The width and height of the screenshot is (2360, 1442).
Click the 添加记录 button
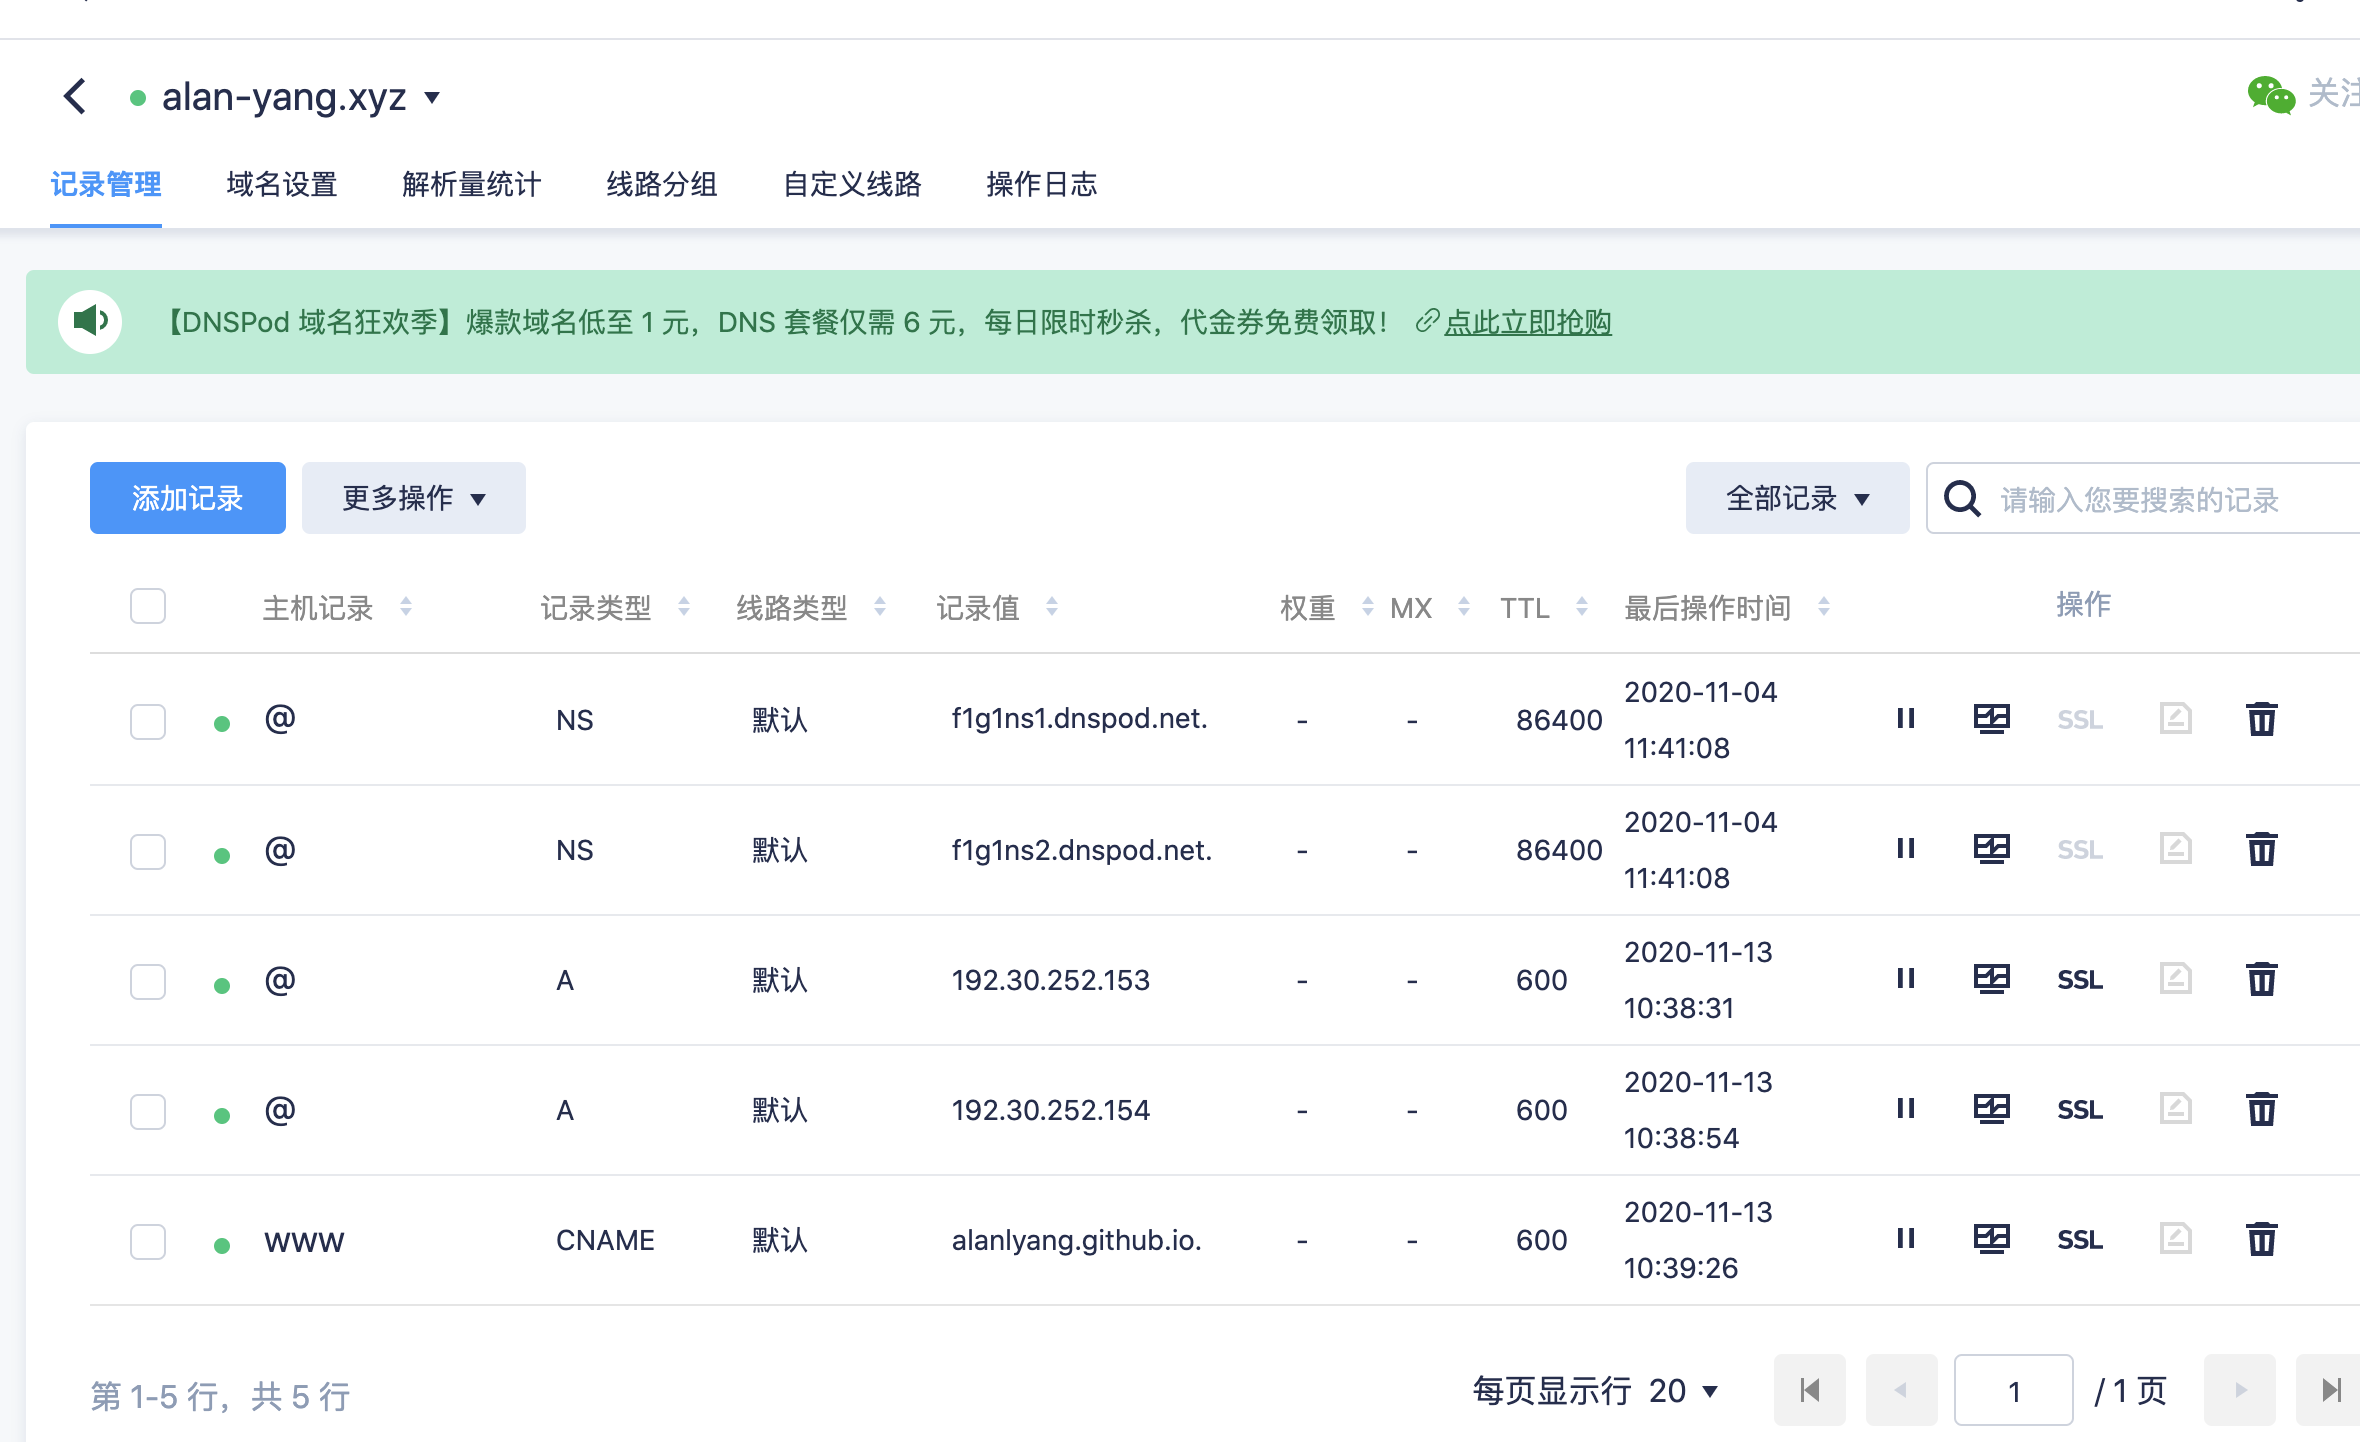(x=187, y=498)
